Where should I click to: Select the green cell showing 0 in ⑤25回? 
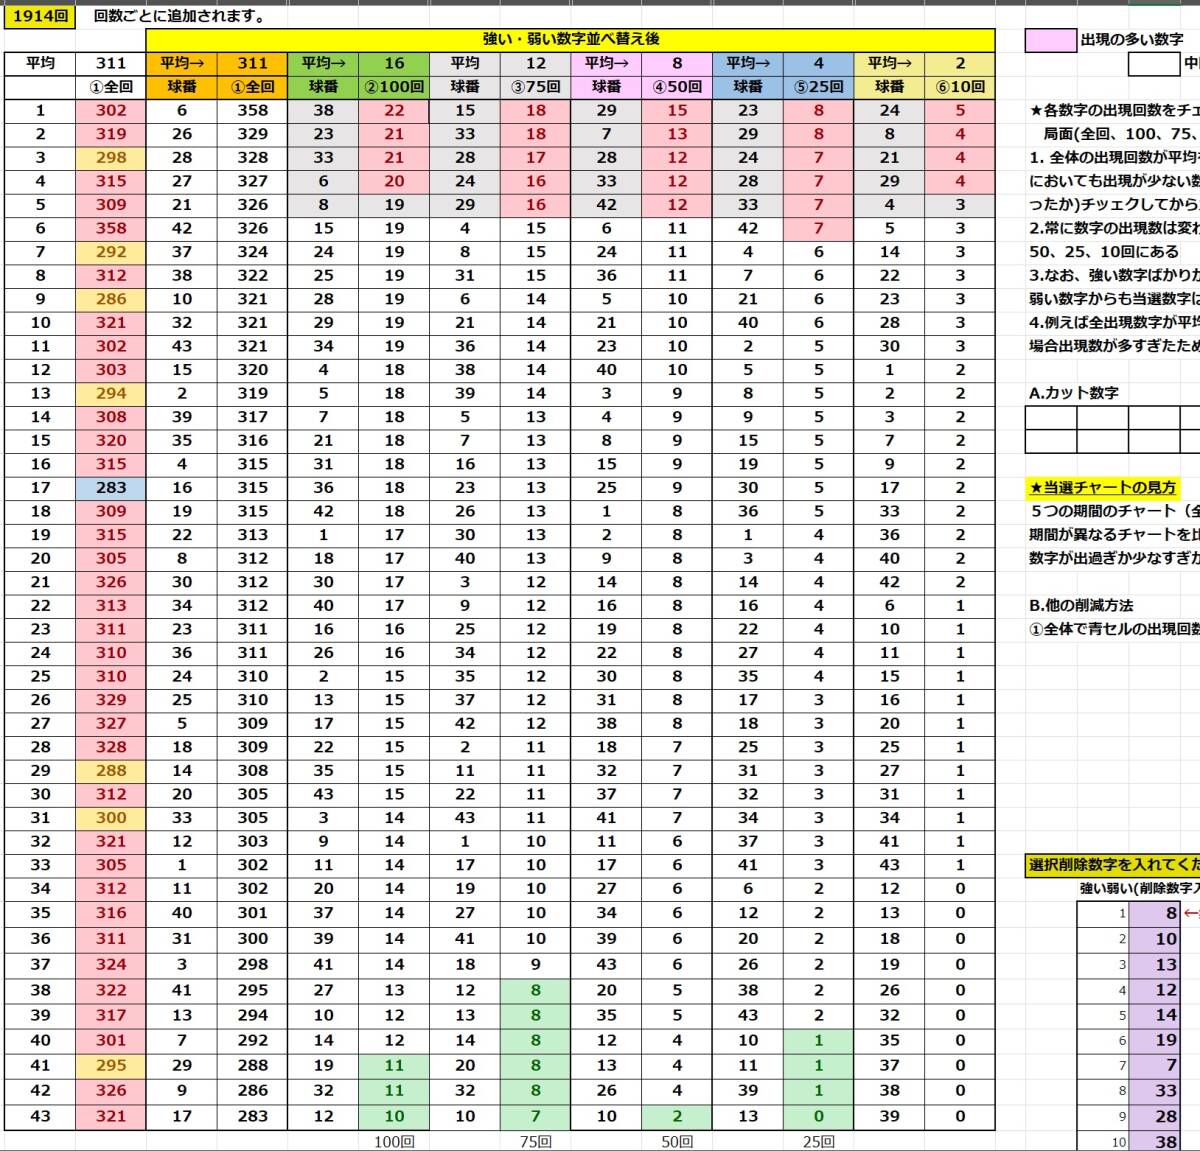pyautogui.click(x=818, y=1117)
